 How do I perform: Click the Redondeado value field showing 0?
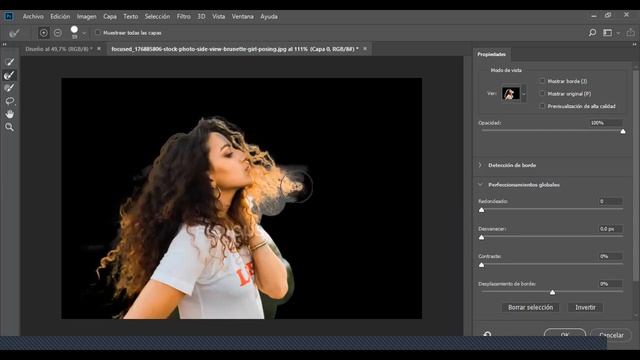click(x=611, y=201)
